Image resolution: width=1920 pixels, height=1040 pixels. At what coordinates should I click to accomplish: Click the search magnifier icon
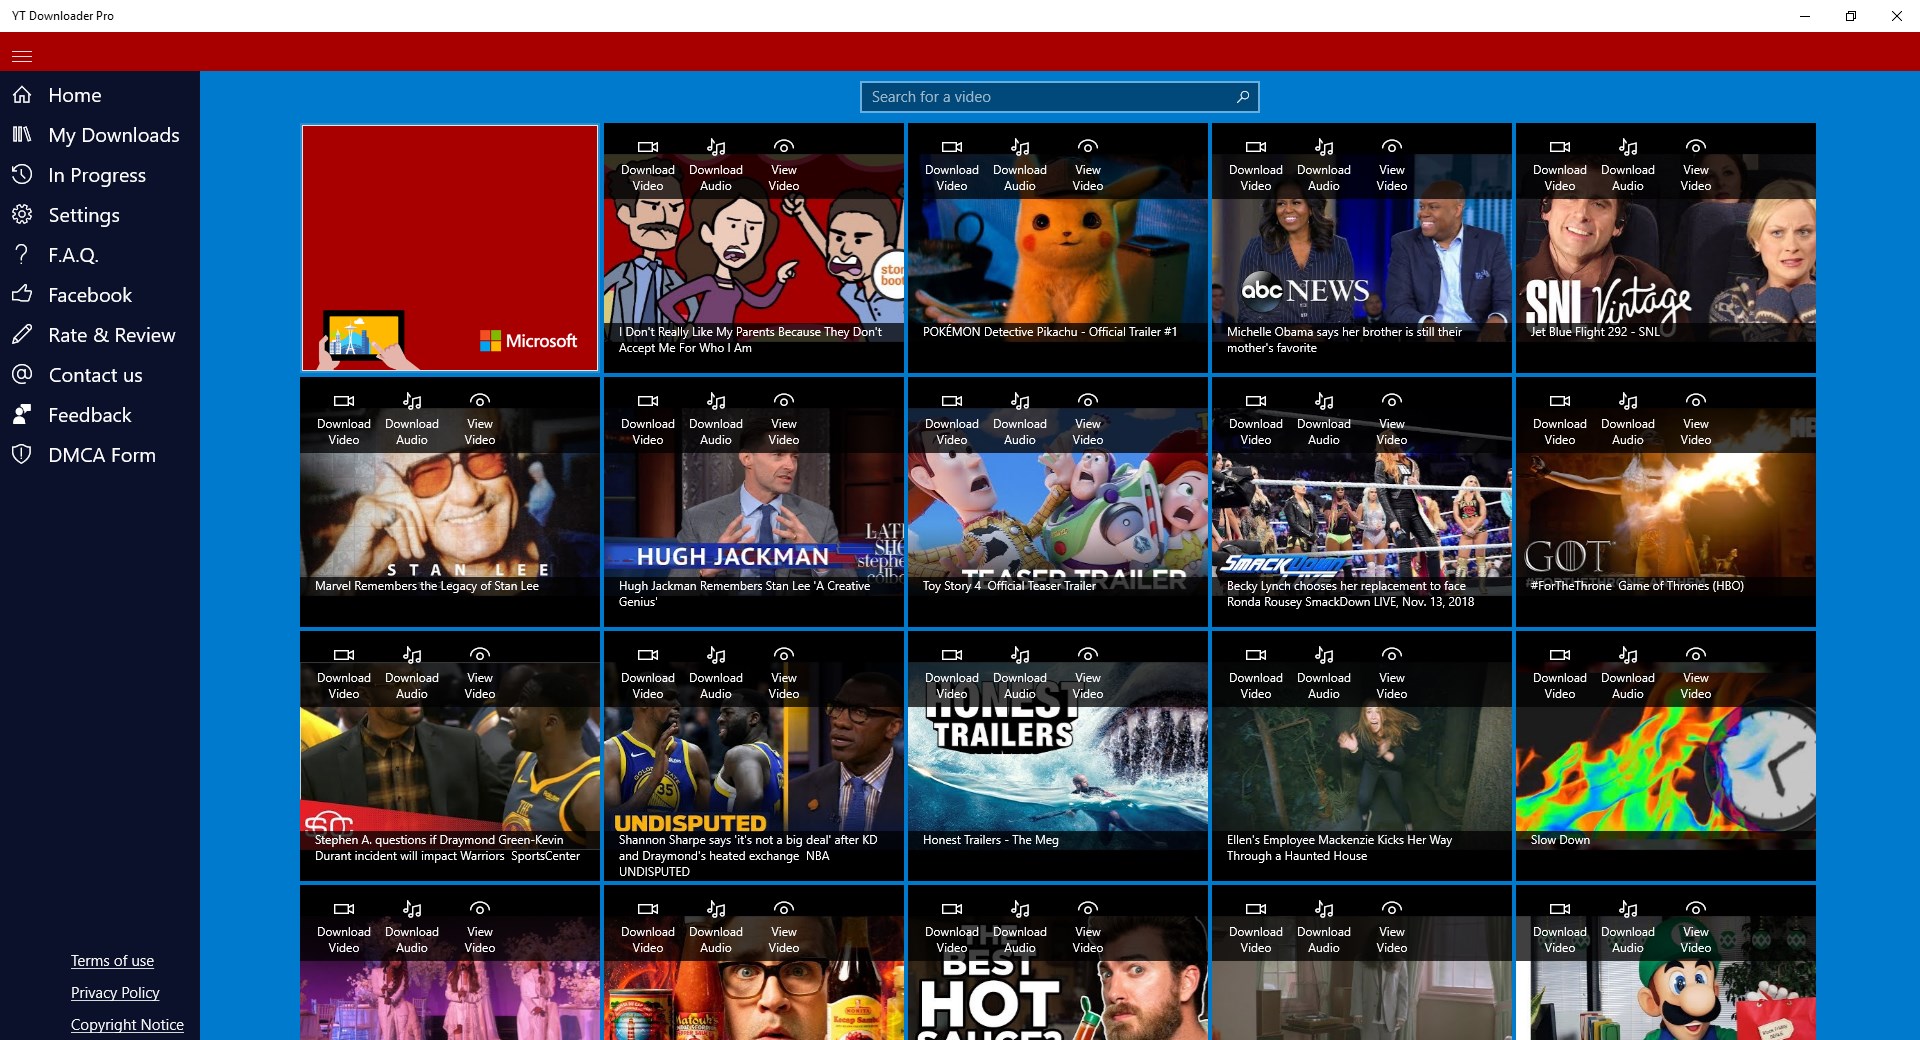coord(1243,97)
